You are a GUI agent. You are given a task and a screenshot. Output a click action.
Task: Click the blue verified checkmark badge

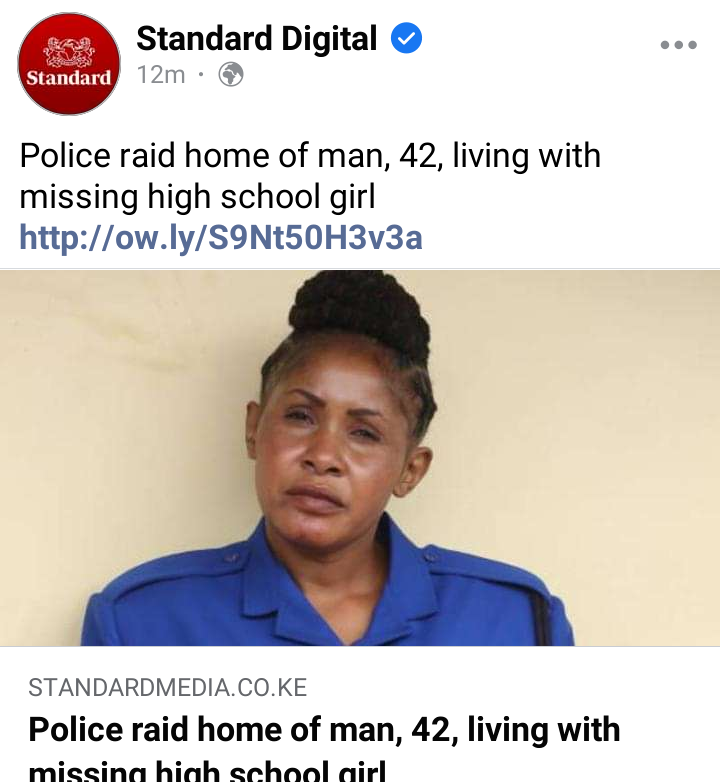pyautogui.click(x=406, y=38)
